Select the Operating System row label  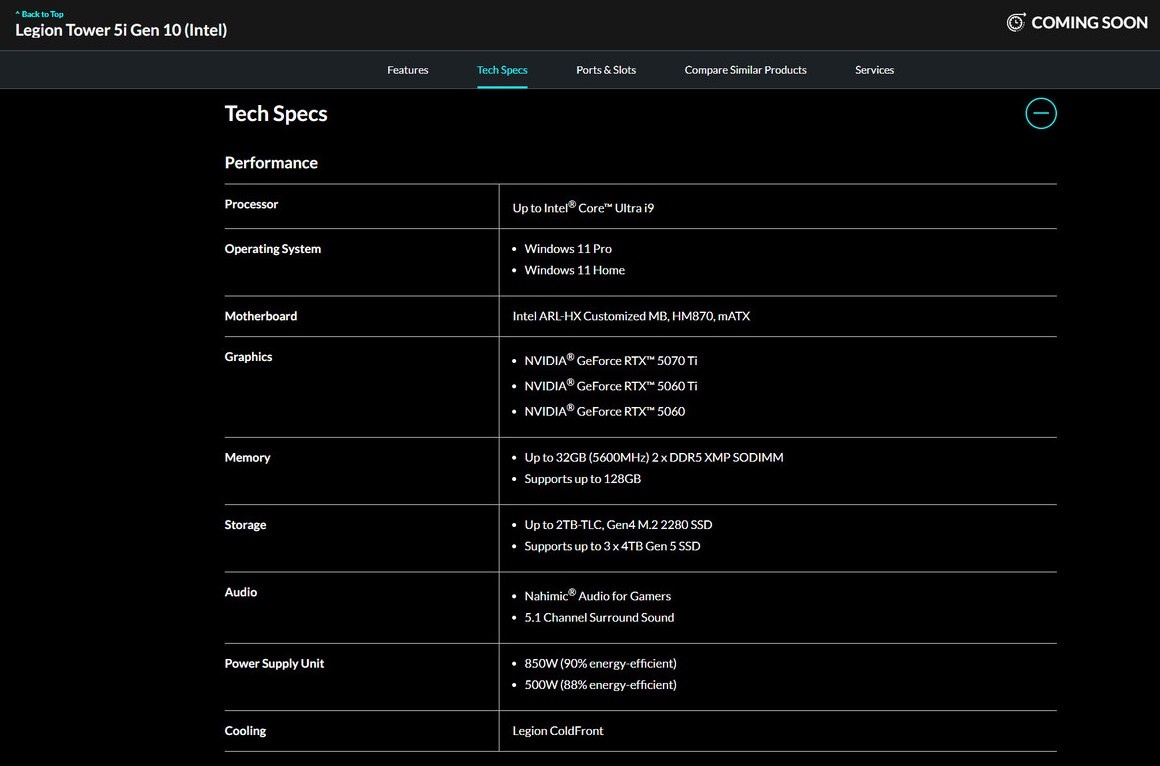pyautogui.click(x=272, y=249)
